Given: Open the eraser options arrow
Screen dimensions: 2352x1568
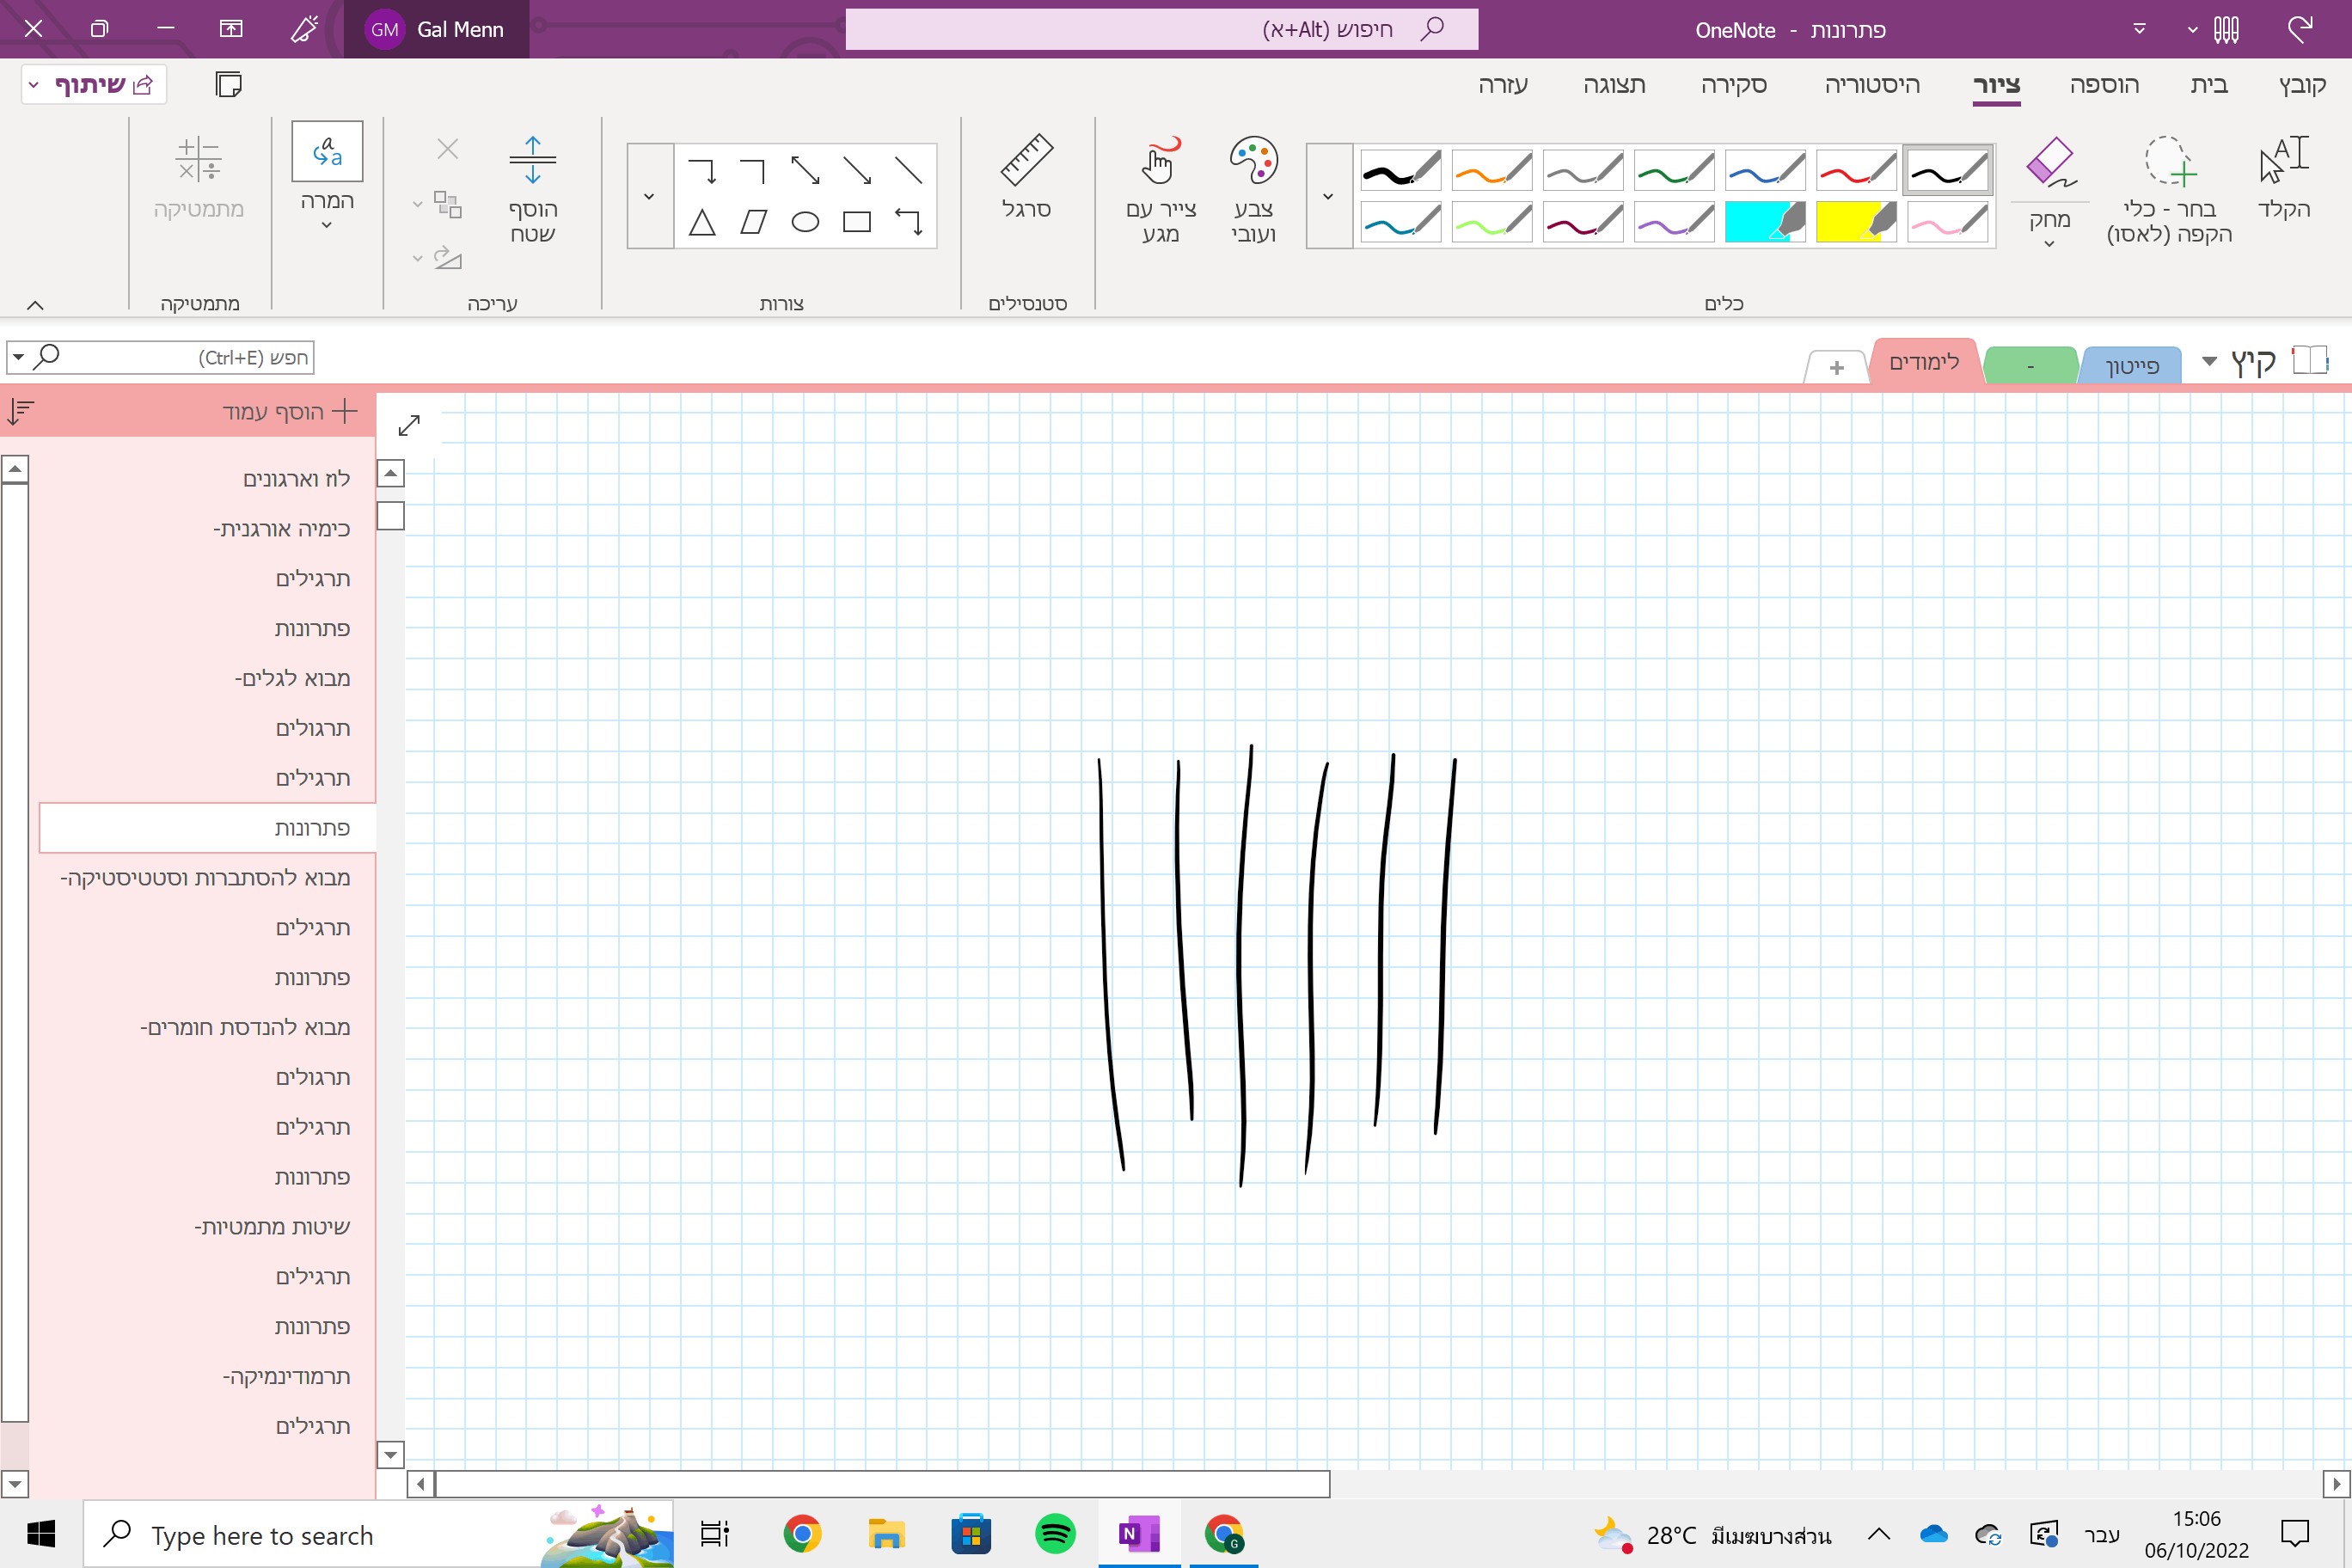Looking at the screenshot, I should 2049,244.
